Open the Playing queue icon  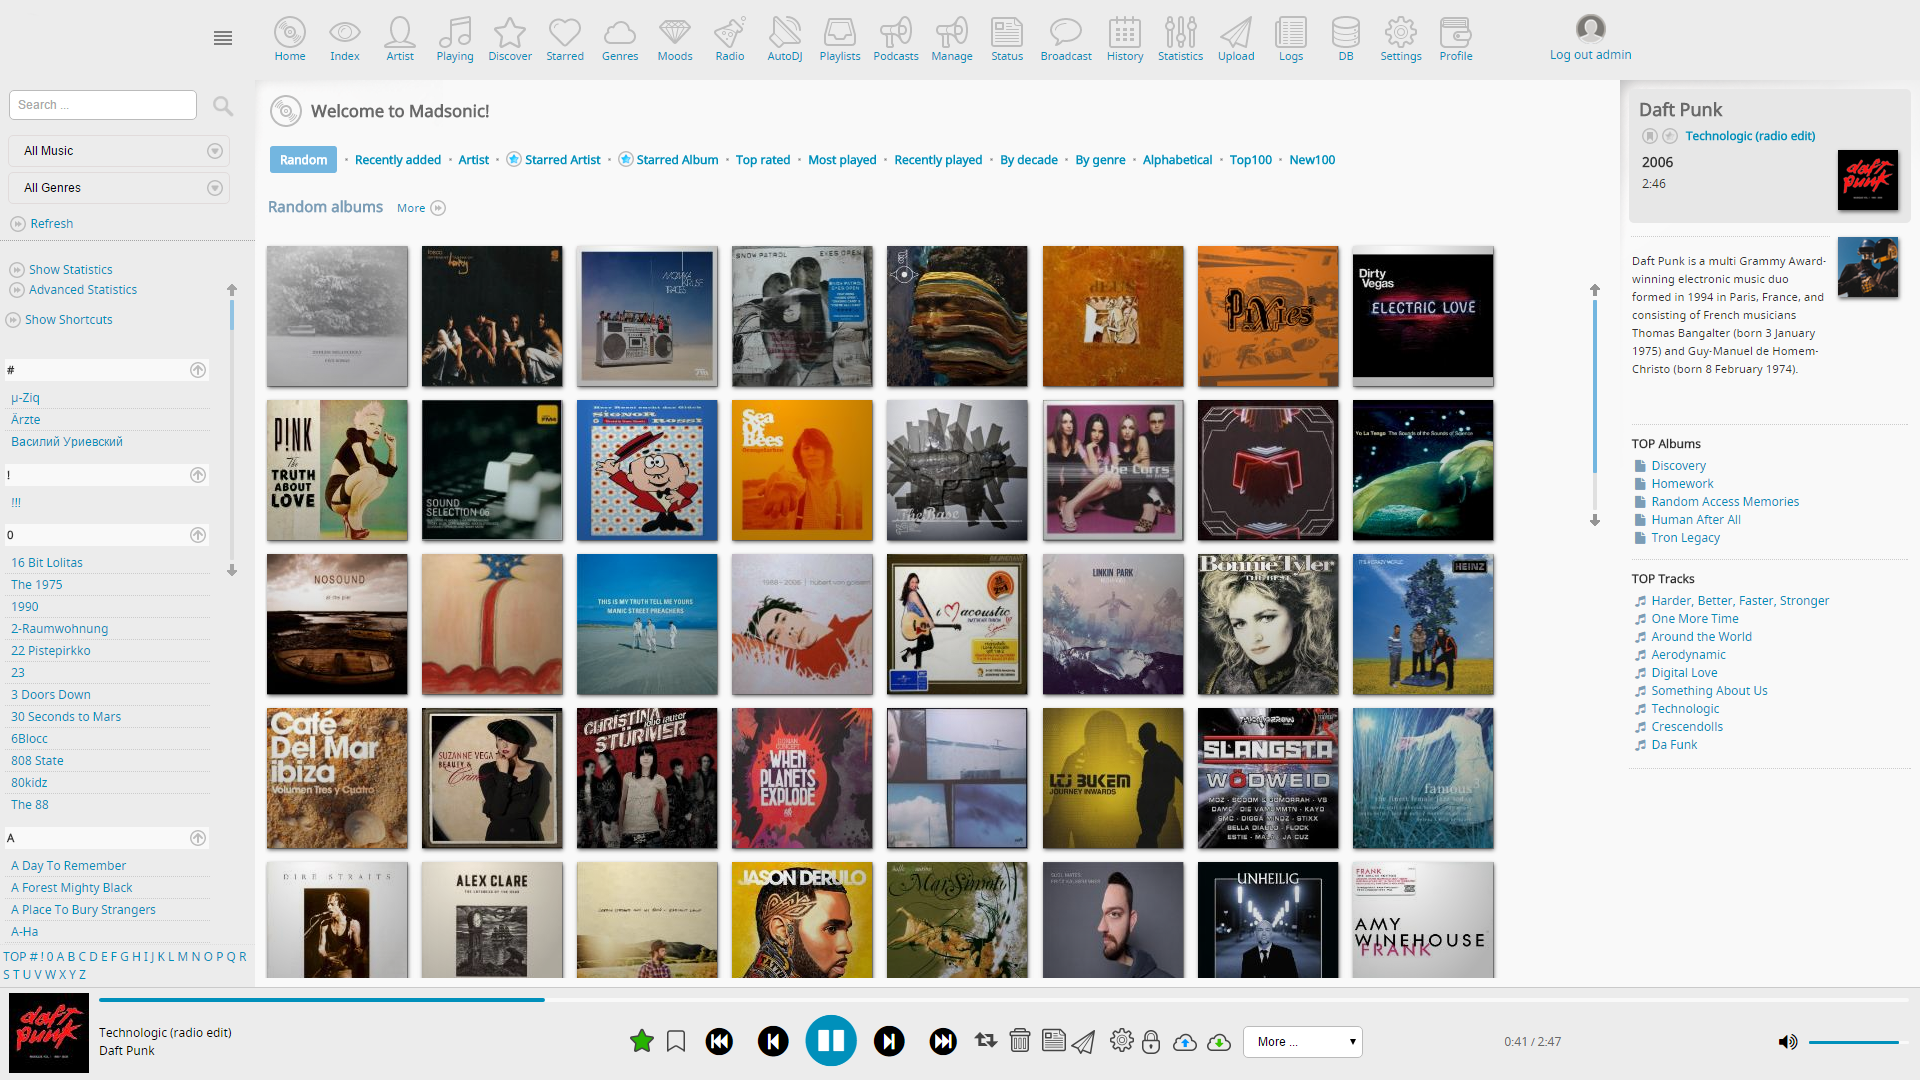coord(455,33)
